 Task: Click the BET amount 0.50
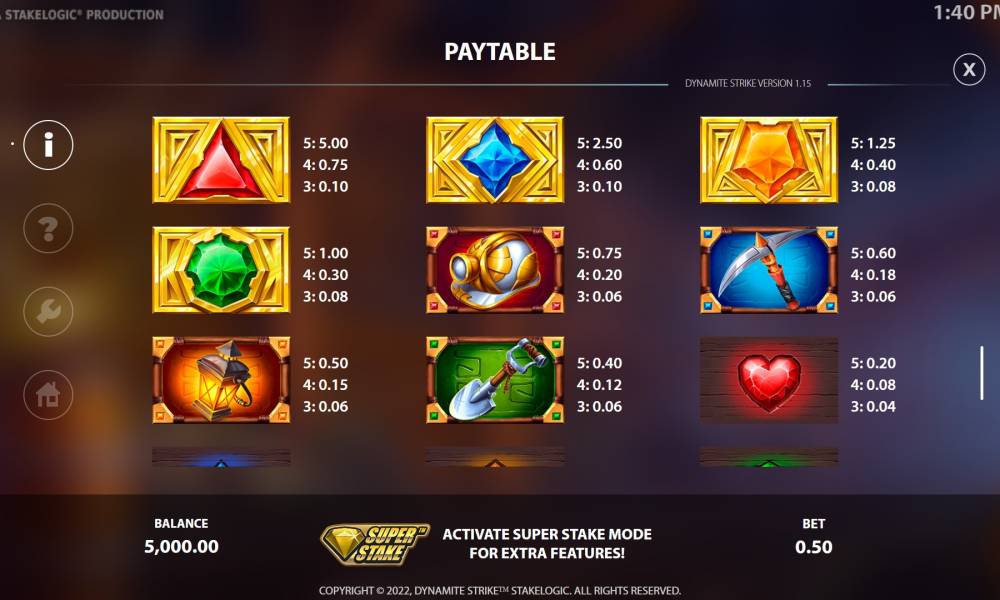814,547
